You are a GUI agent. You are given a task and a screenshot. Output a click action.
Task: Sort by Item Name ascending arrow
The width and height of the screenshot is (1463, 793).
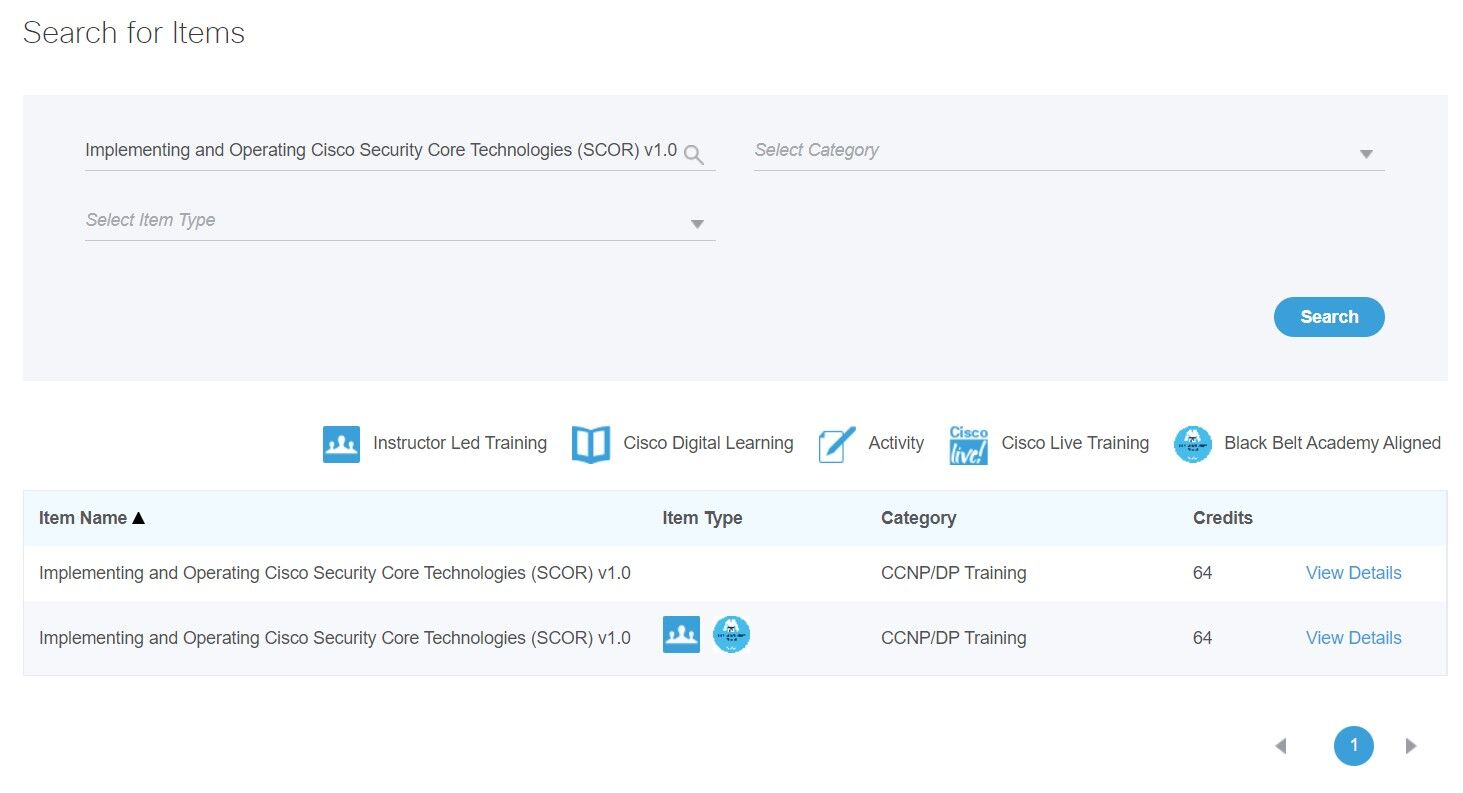138,518
